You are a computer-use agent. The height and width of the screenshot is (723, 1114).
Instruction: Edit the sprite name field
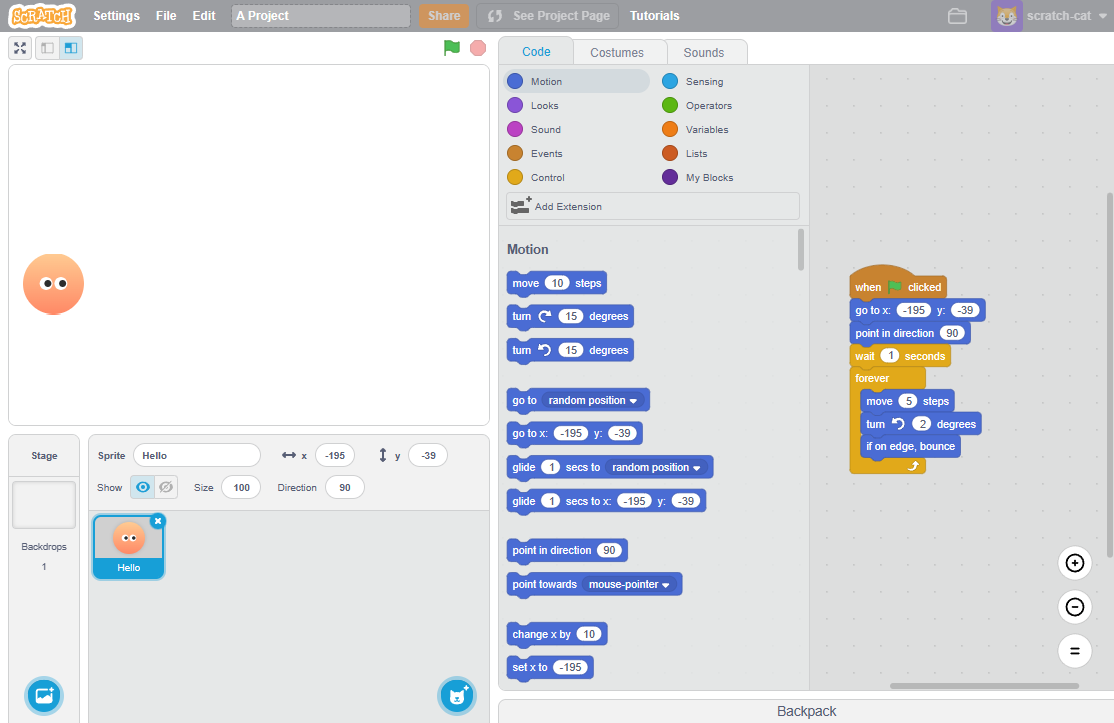(x=197, y=455)
